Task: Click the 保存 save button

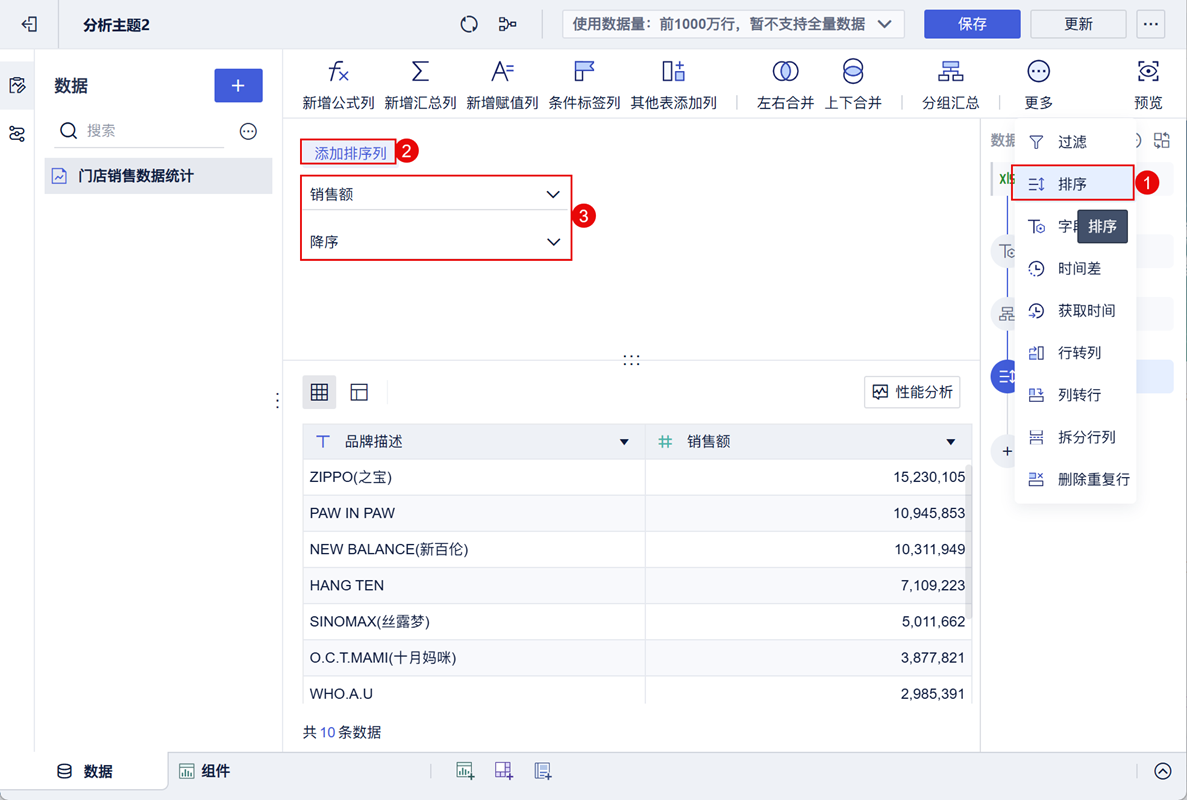Action: tap(972, 24)
